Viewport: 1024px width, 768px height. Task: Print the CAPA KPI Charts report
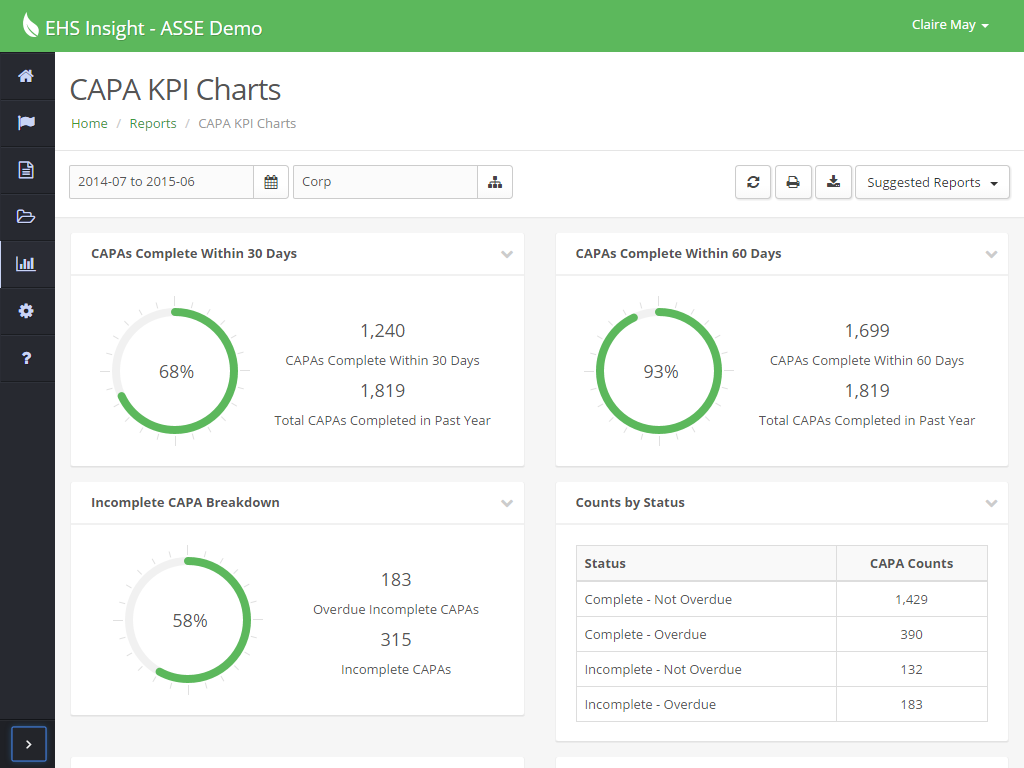pyautogui.click(x=793, y=182)
